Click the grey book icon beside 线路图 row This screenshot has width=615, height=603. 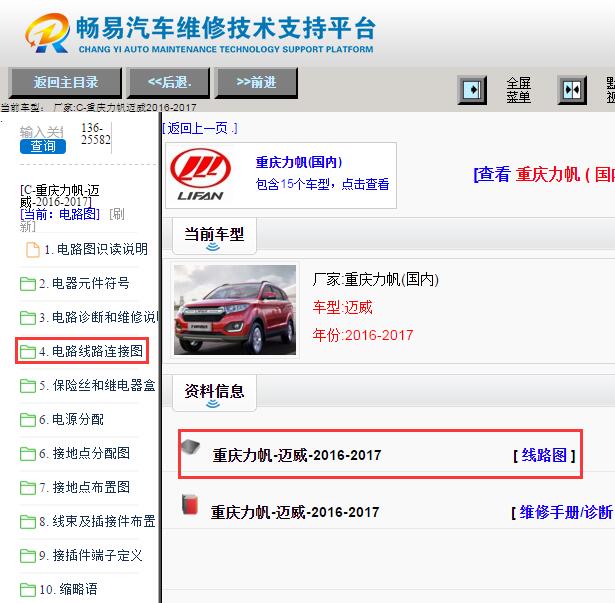[191, 447]
